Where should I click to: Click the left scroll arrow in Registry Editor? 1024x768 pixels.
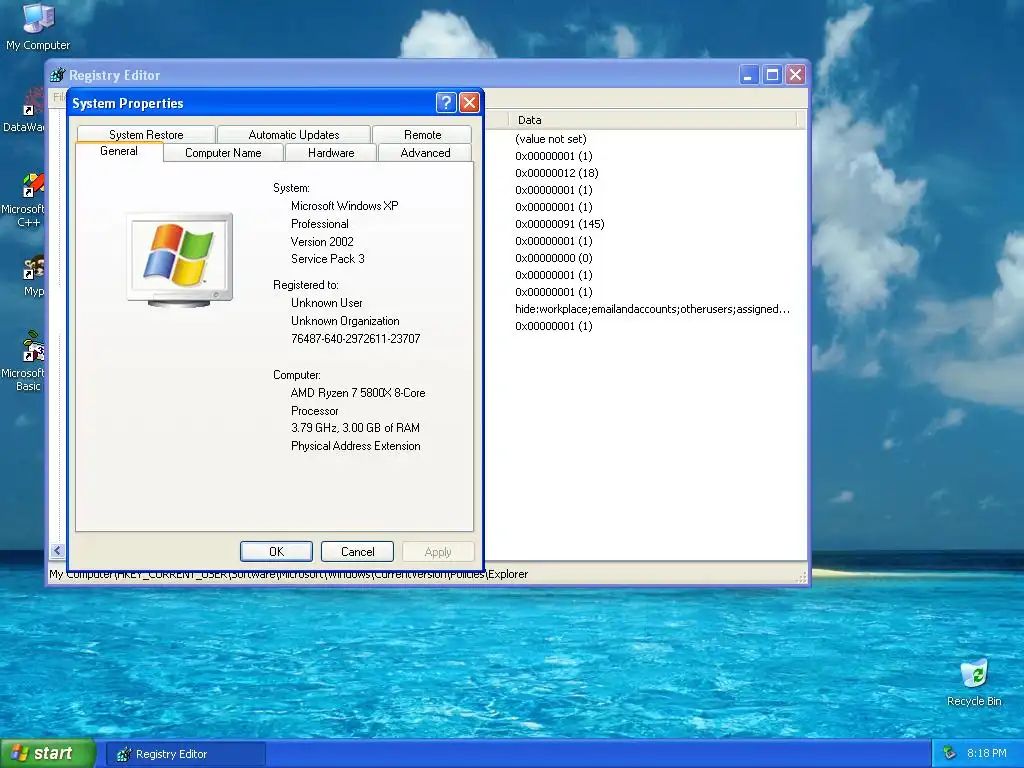click(57, 551)
